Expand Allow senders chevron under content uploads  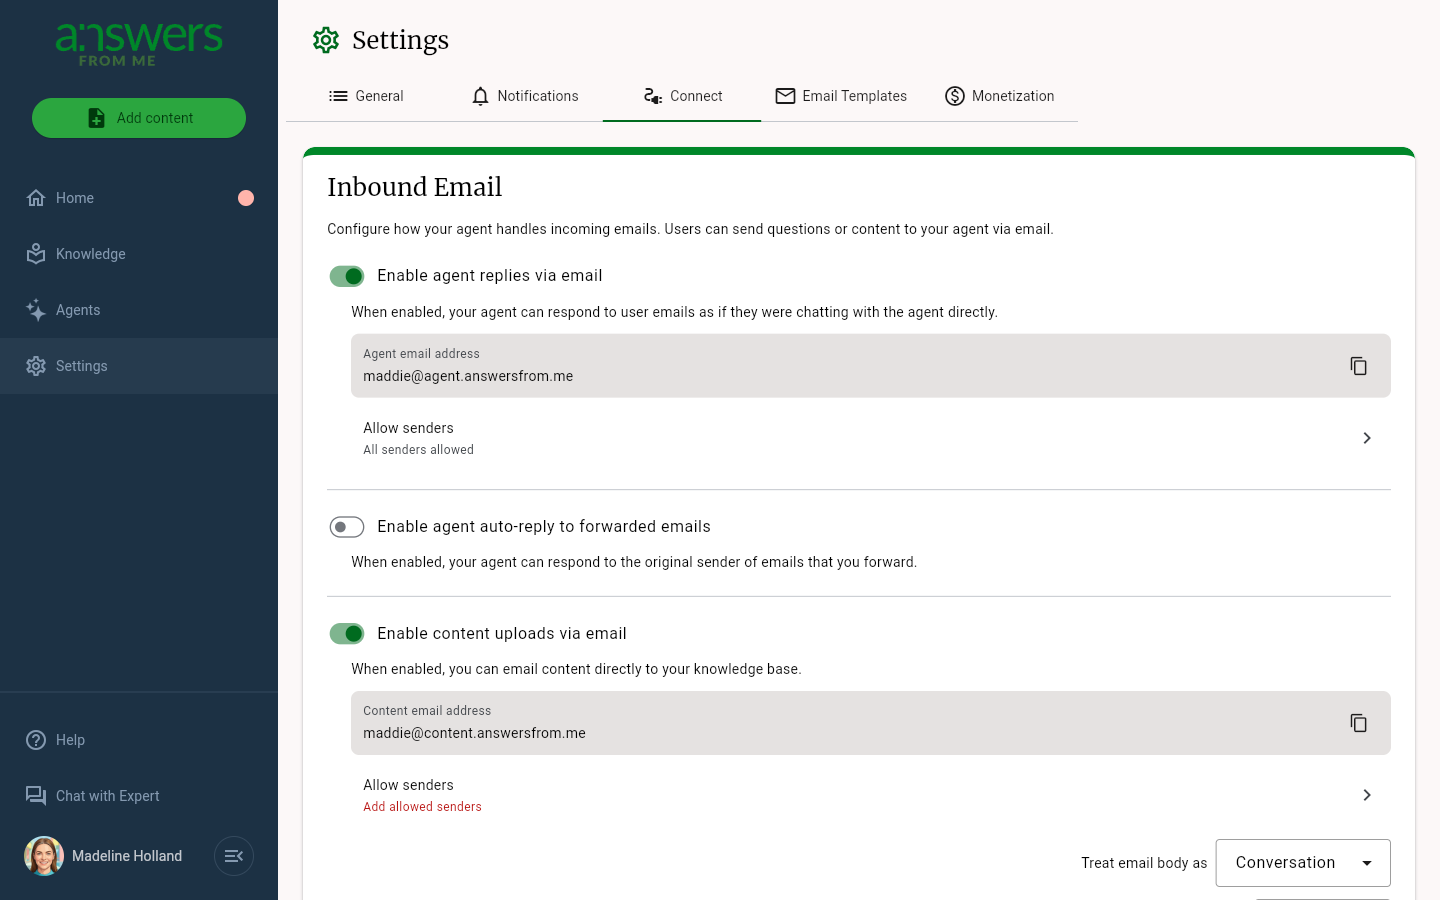click(1367, 795)
